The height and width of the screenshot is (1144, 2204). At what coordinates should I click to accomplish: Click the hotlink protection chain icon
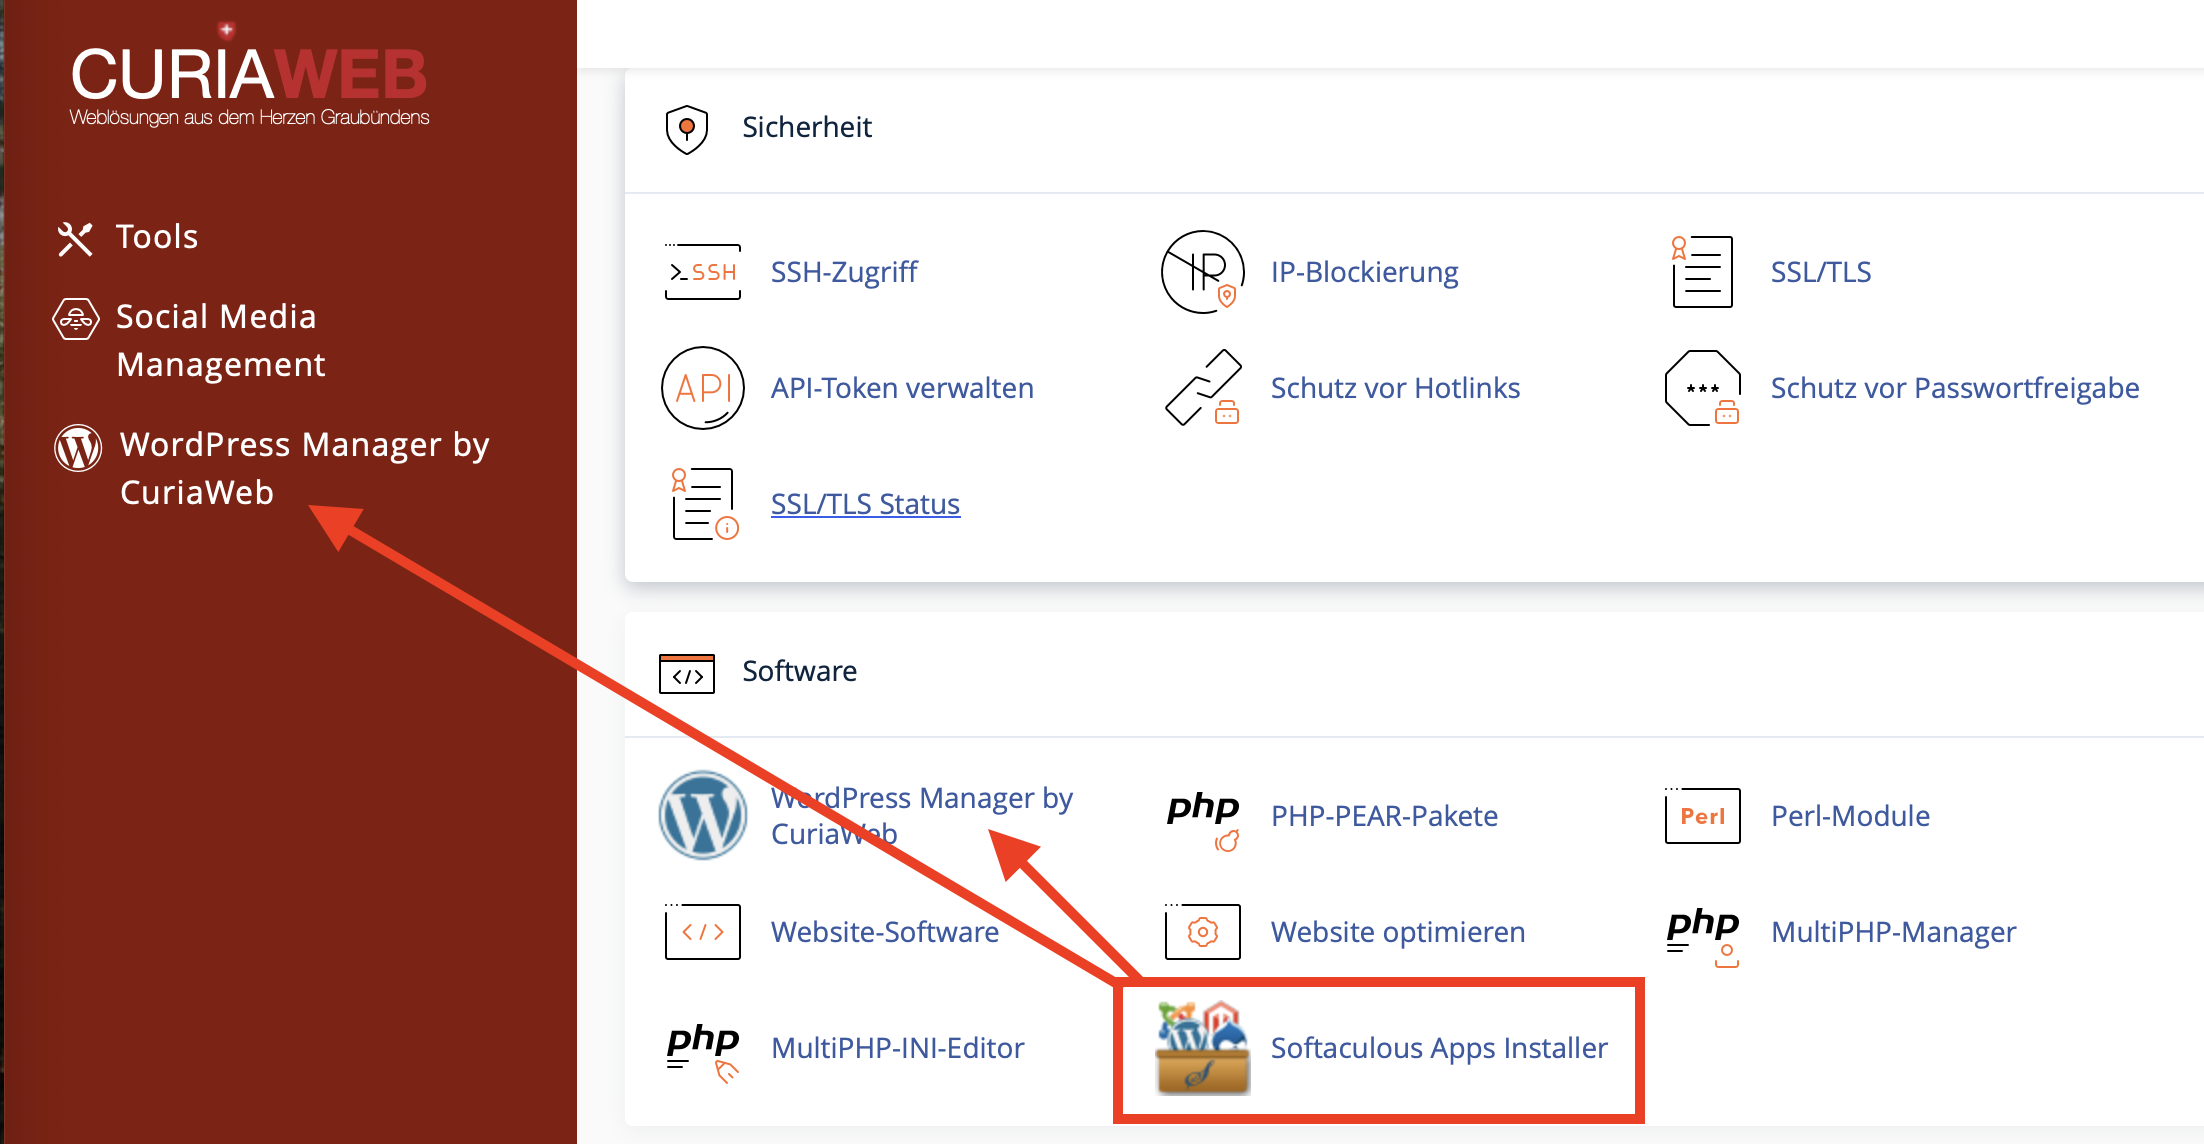click(1203, 388)
